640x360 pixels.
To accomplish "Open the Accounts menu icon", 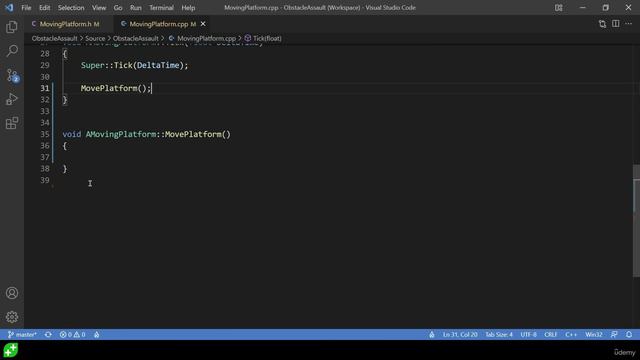I will pyautogui.click(x=12, y=293).
